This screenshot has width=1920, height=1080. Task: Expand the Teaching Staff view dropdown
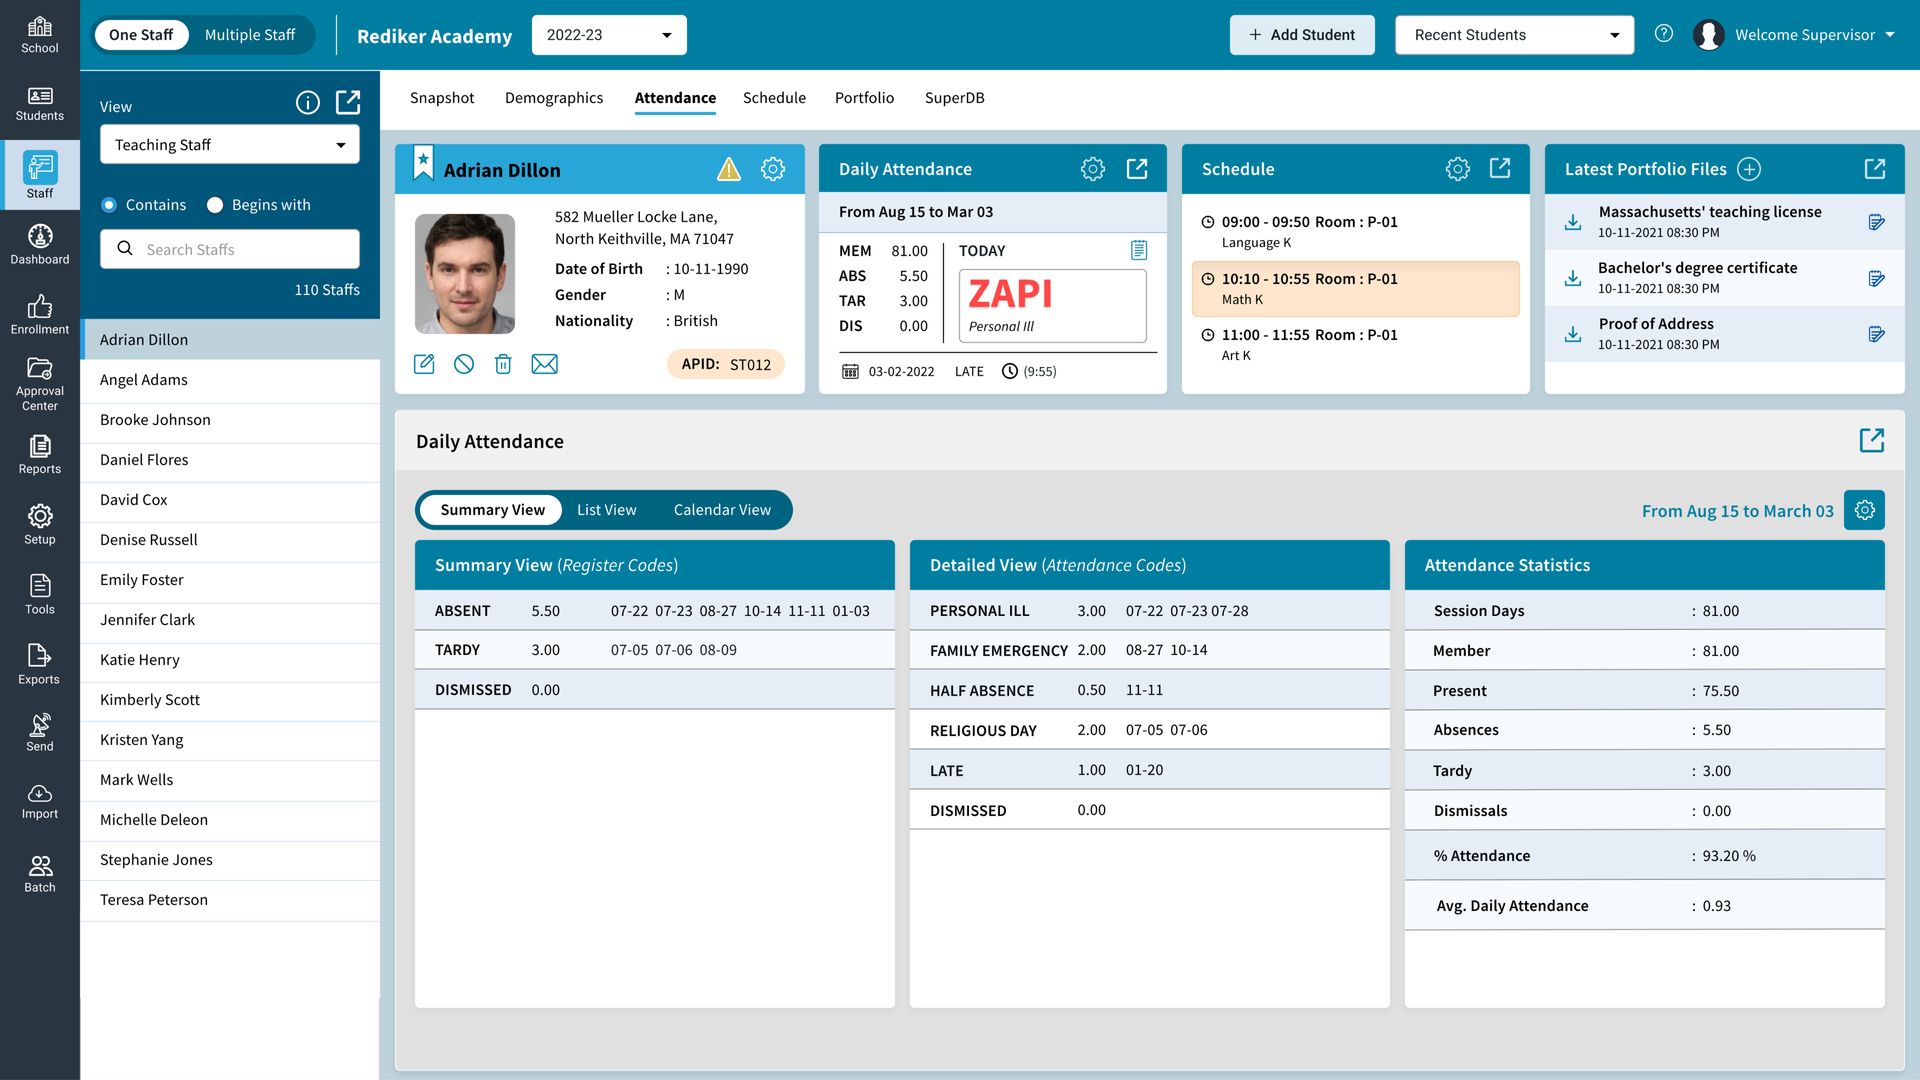[229, 144]
